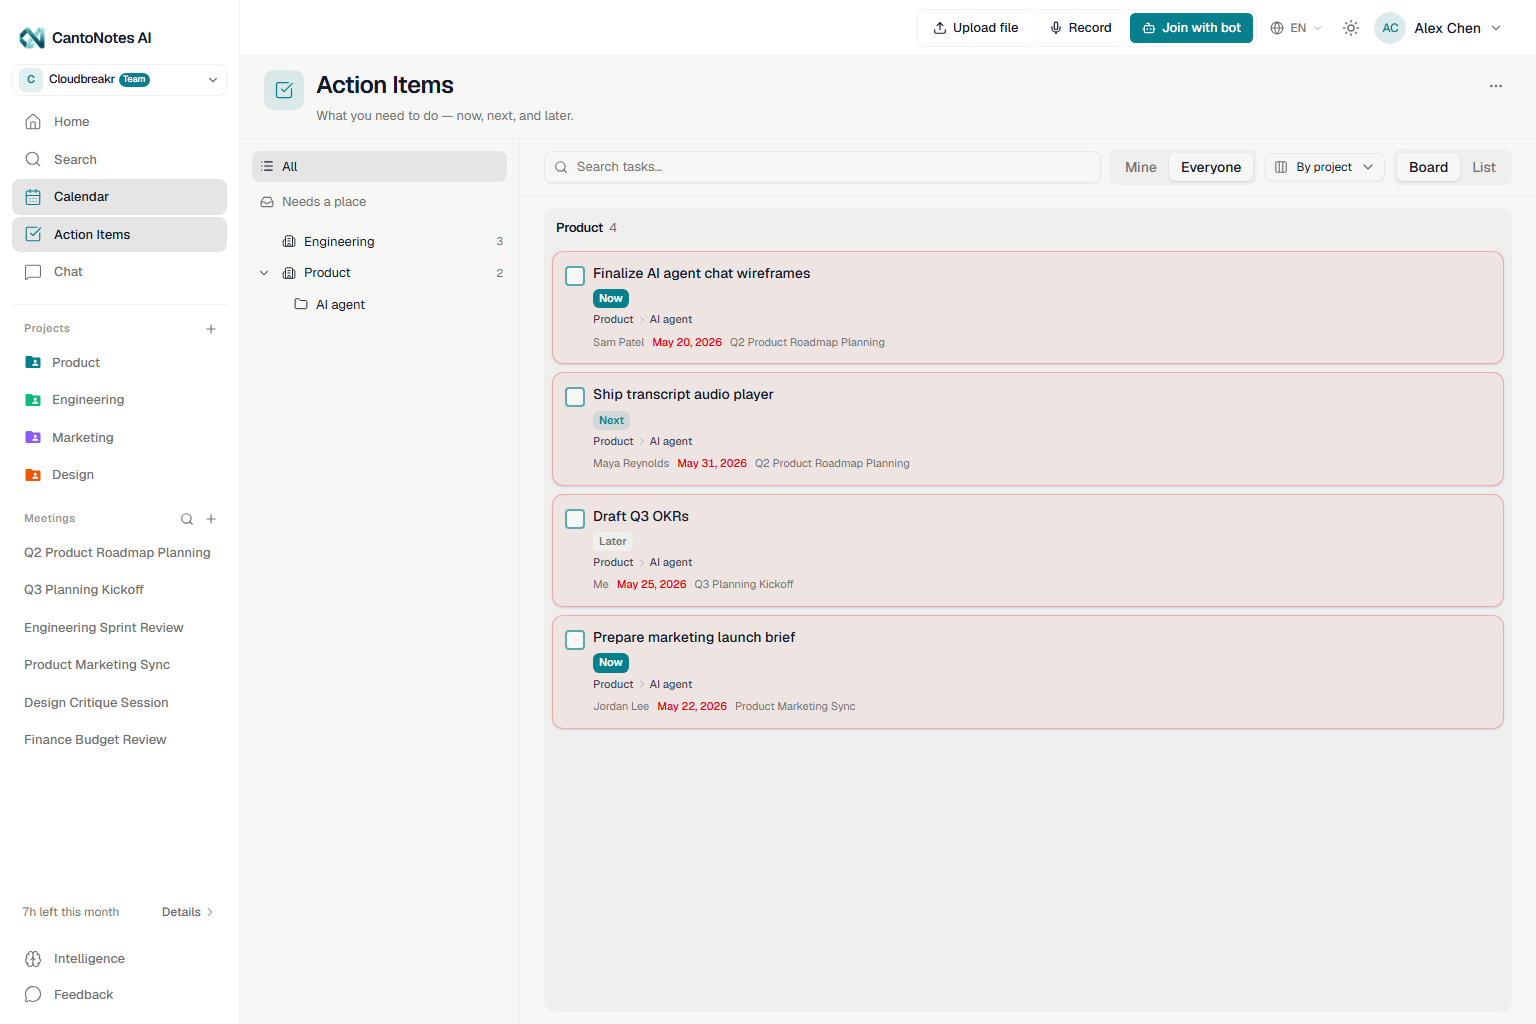Click the Chat bubble icon in sidebar
1536x1024 pixels.
33,272
